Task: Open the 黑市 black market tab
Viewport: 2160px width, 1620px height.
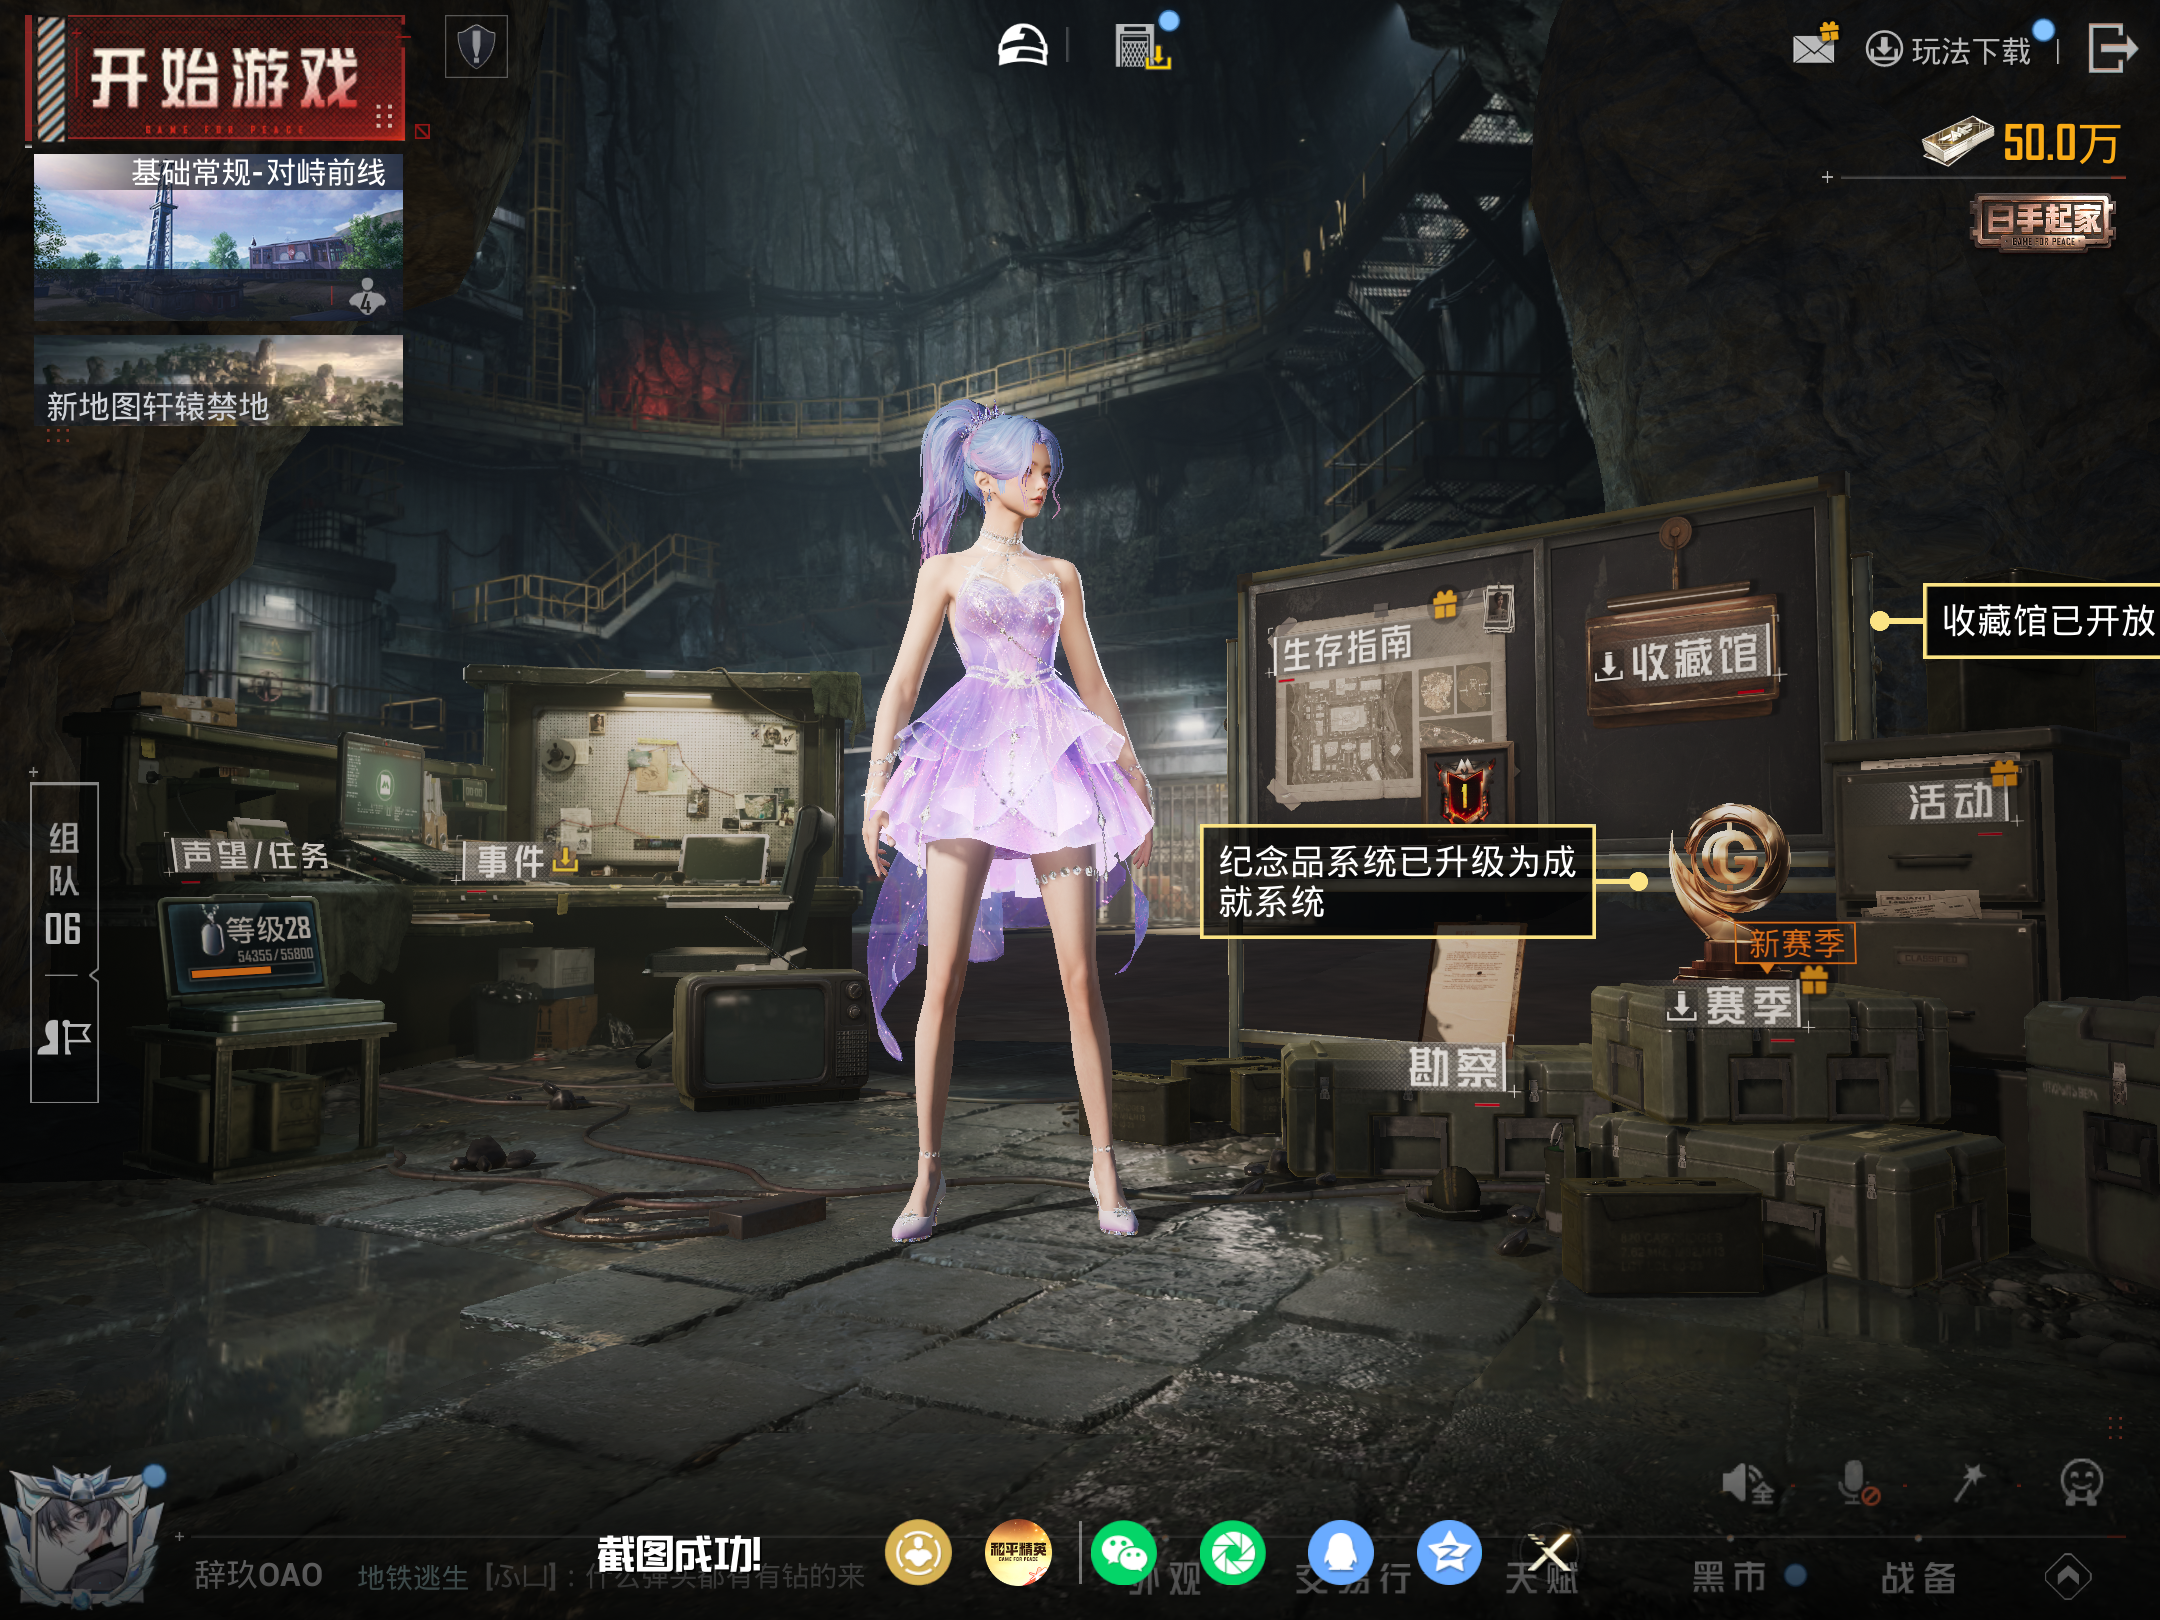Action: pos(1728,1577)
